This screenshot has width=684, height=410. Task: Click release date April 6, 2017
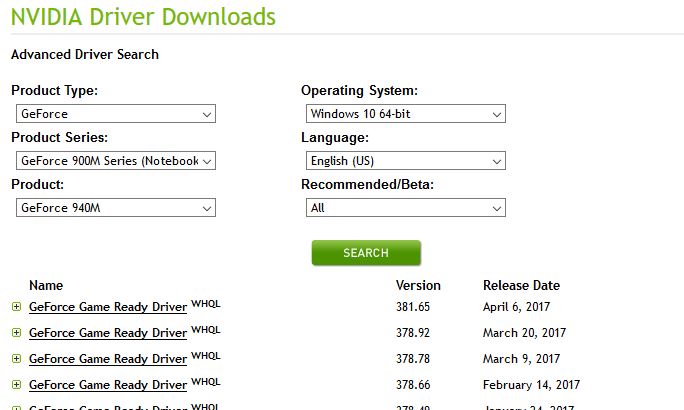516,307
